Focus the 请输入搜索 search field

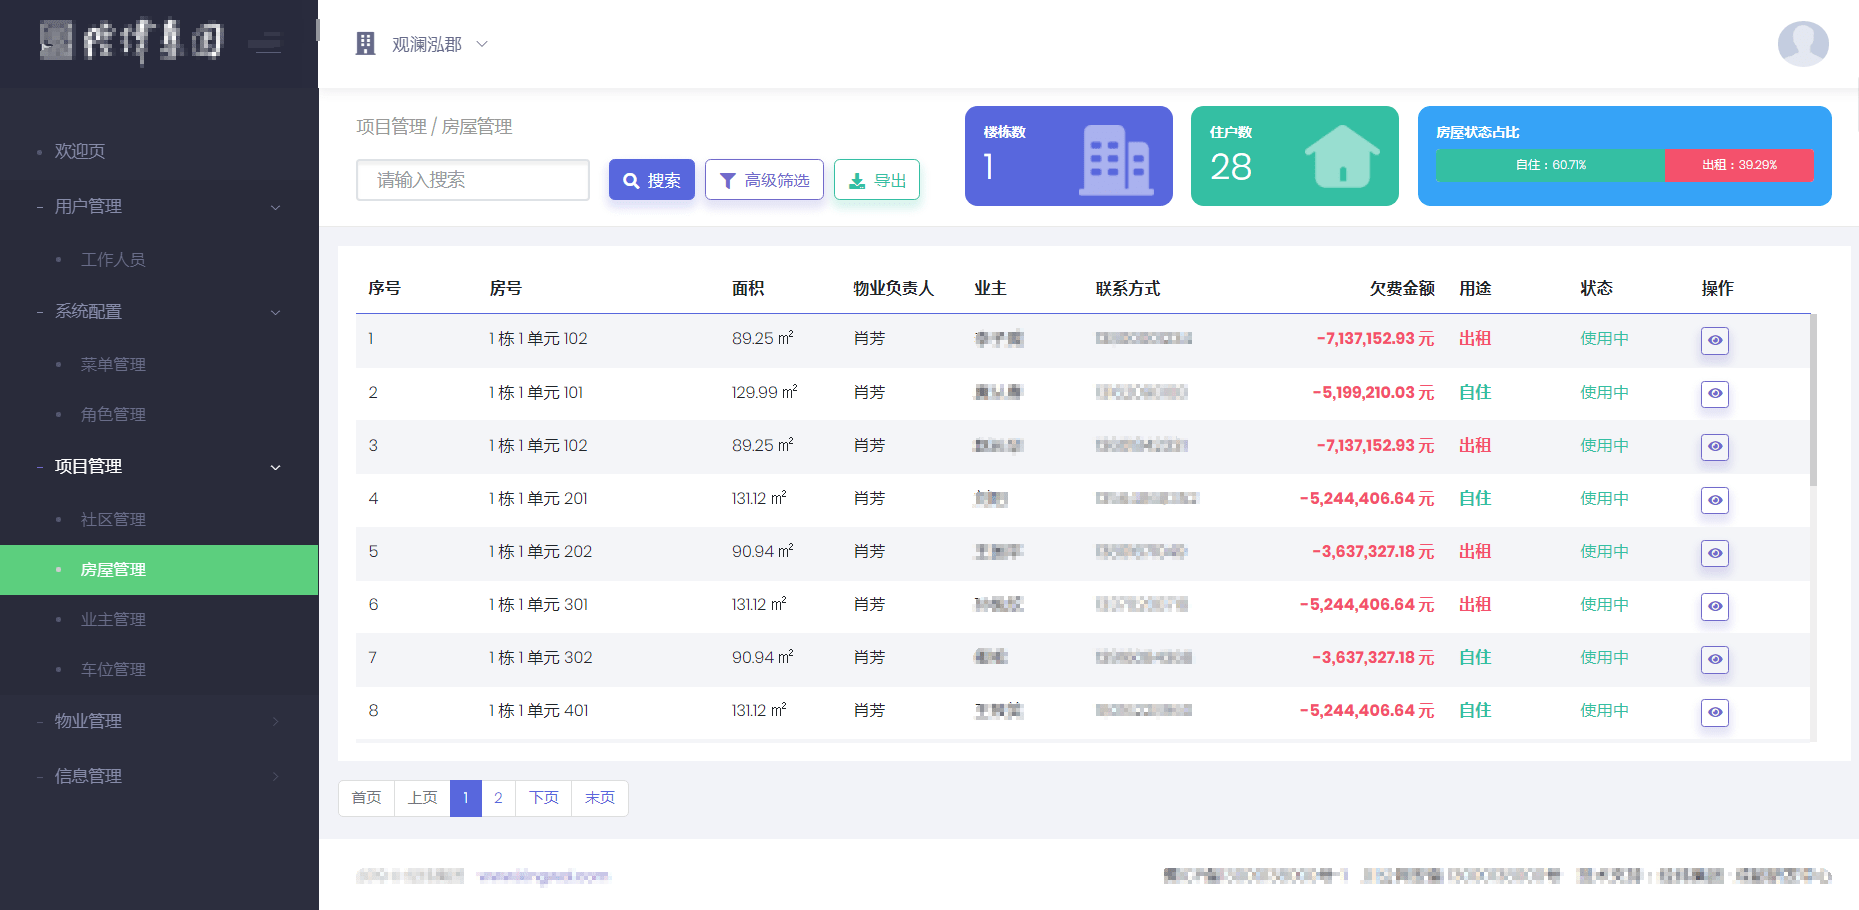click(473, 180)
